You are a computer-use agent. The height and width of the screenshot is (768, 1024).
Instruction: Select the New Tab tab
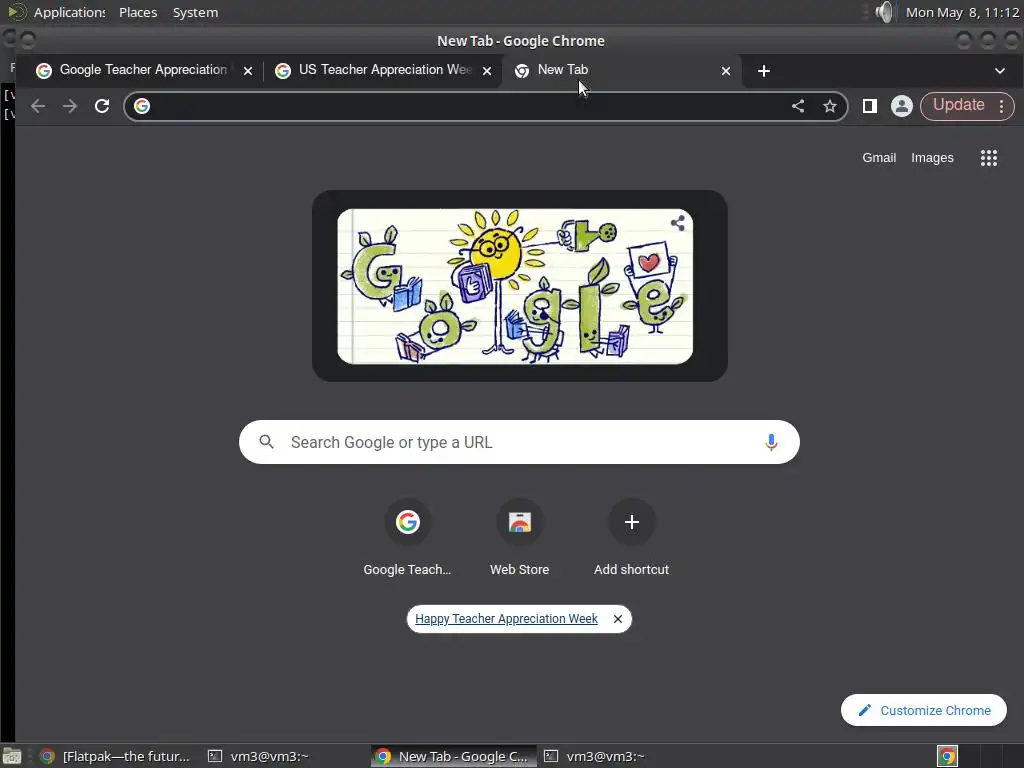[x=623, y=70]
